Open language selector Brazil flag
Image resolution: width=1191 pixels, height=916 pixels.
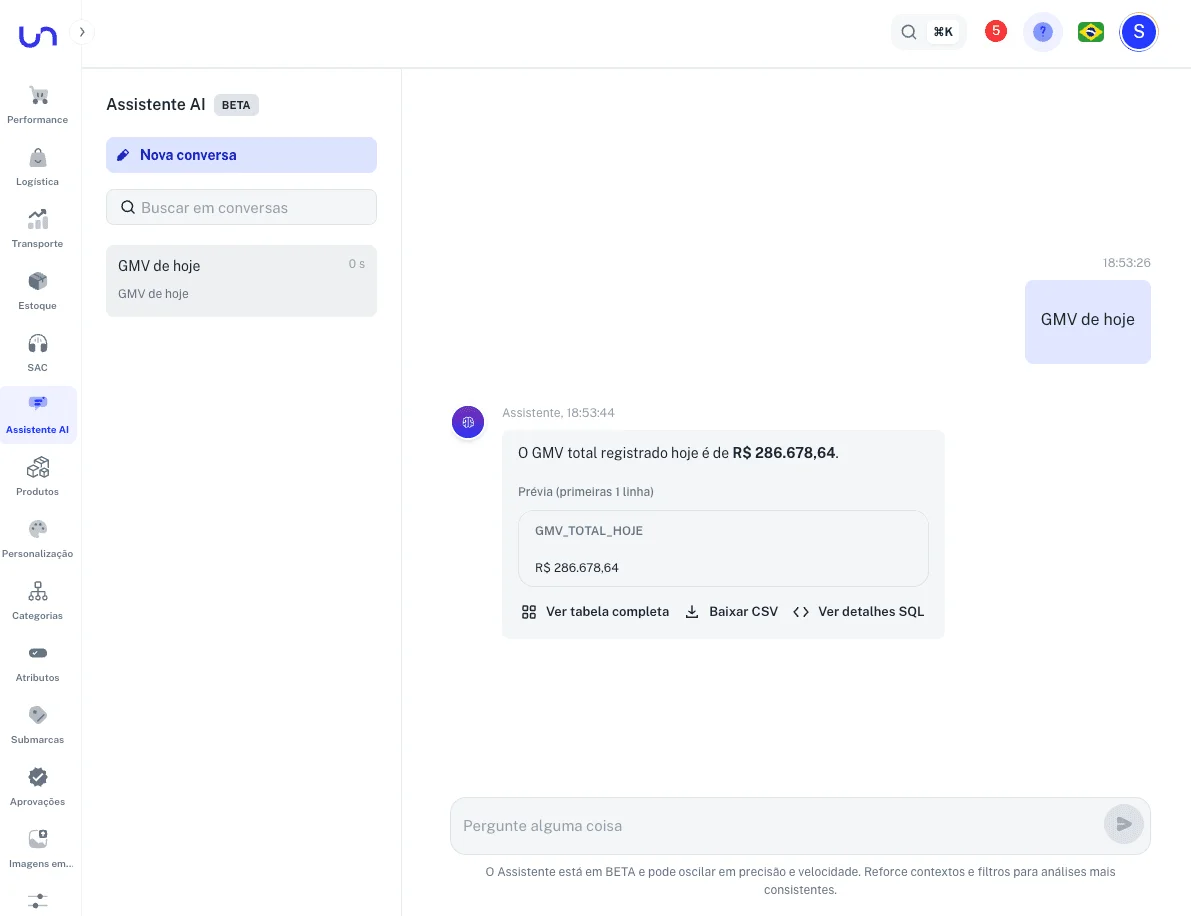click(1090, 32)
